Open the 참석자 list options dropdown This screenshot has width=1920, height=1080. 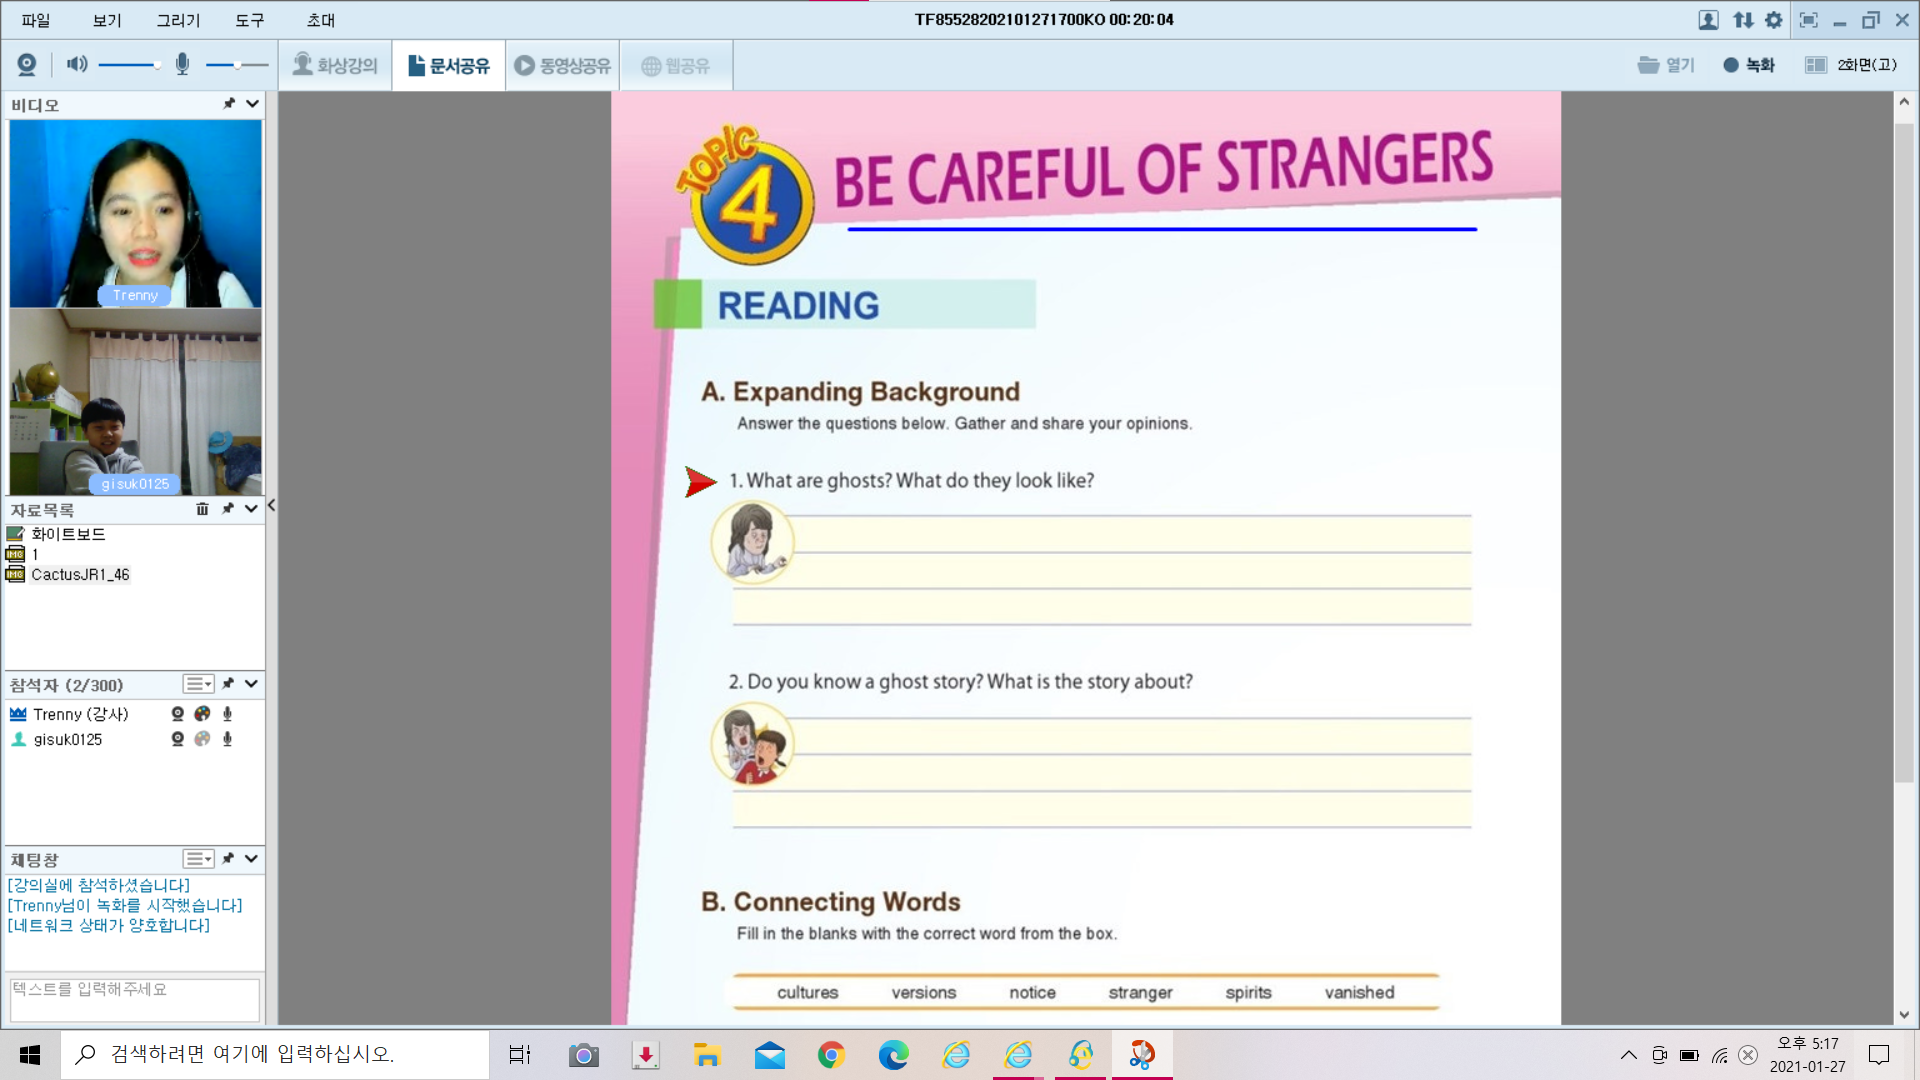point(198,684)
